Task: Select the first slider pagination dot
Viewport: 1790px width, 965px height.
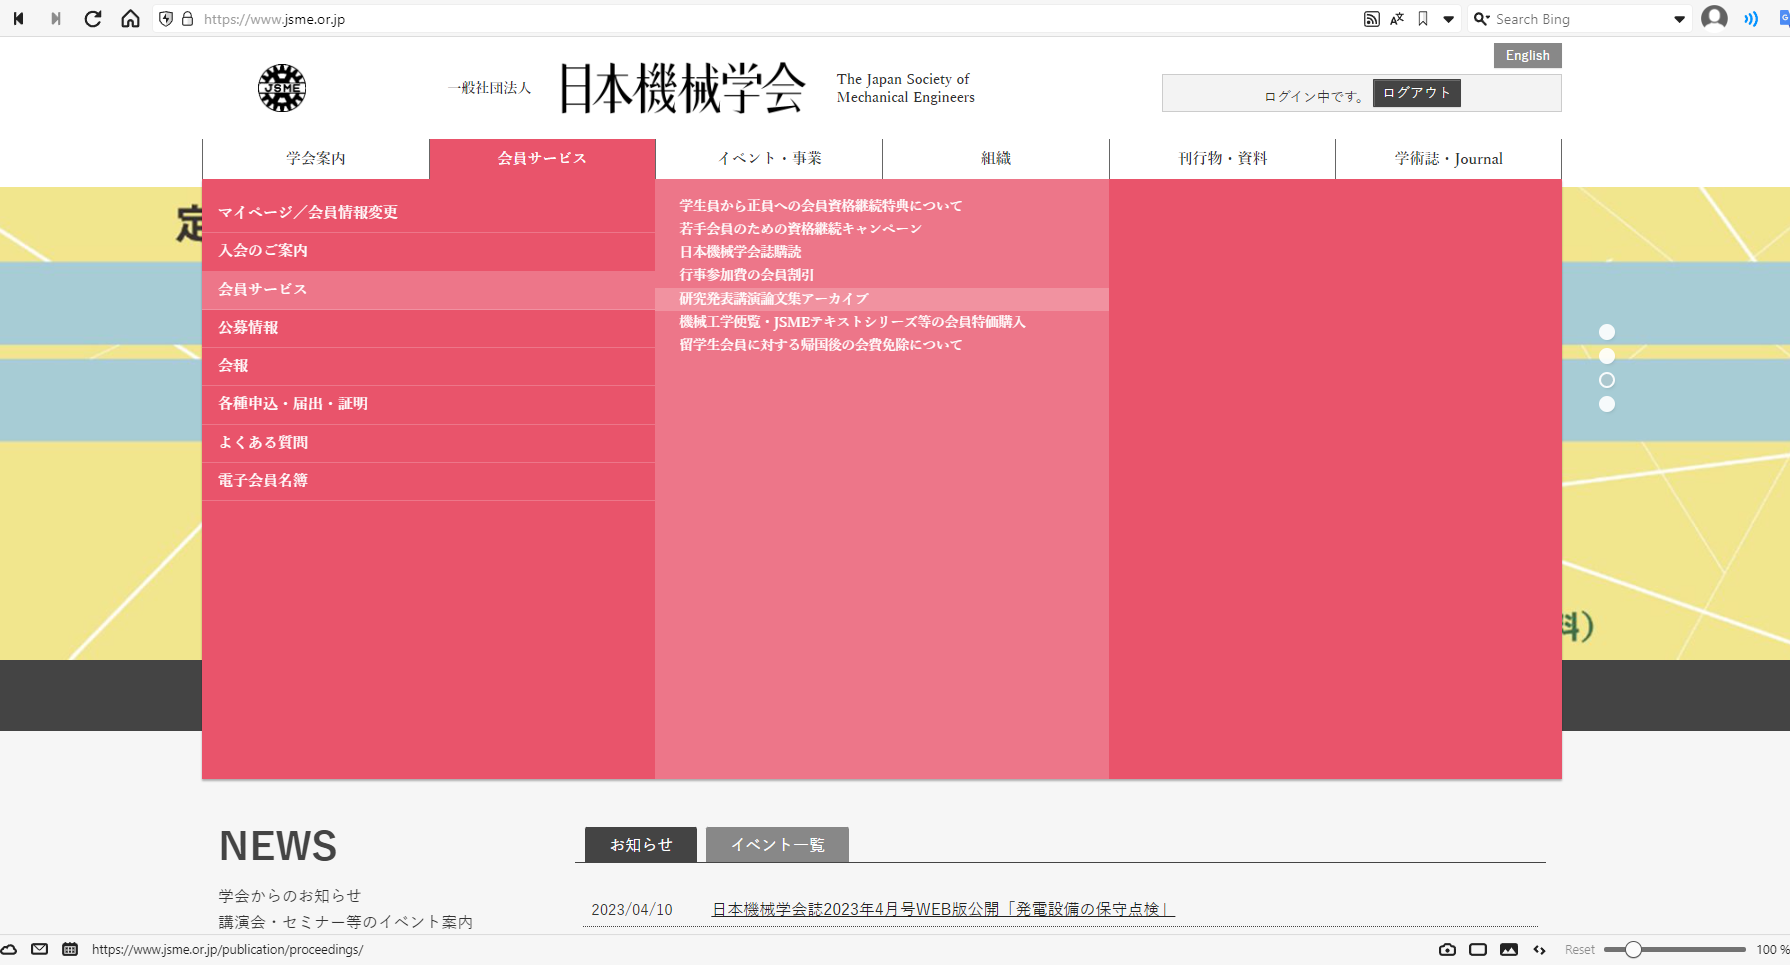Action: [x=1607, y=332]
